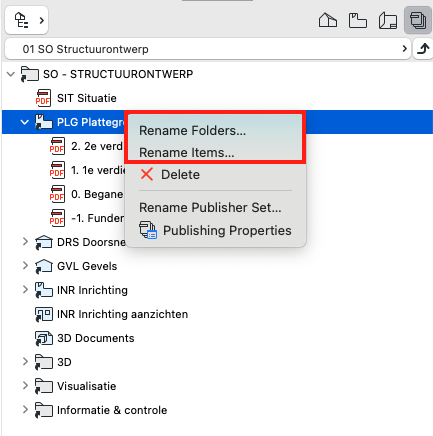Click the up-level arrow button
The width and height of the screenshot is (433, 436).
tap(423, 49)
